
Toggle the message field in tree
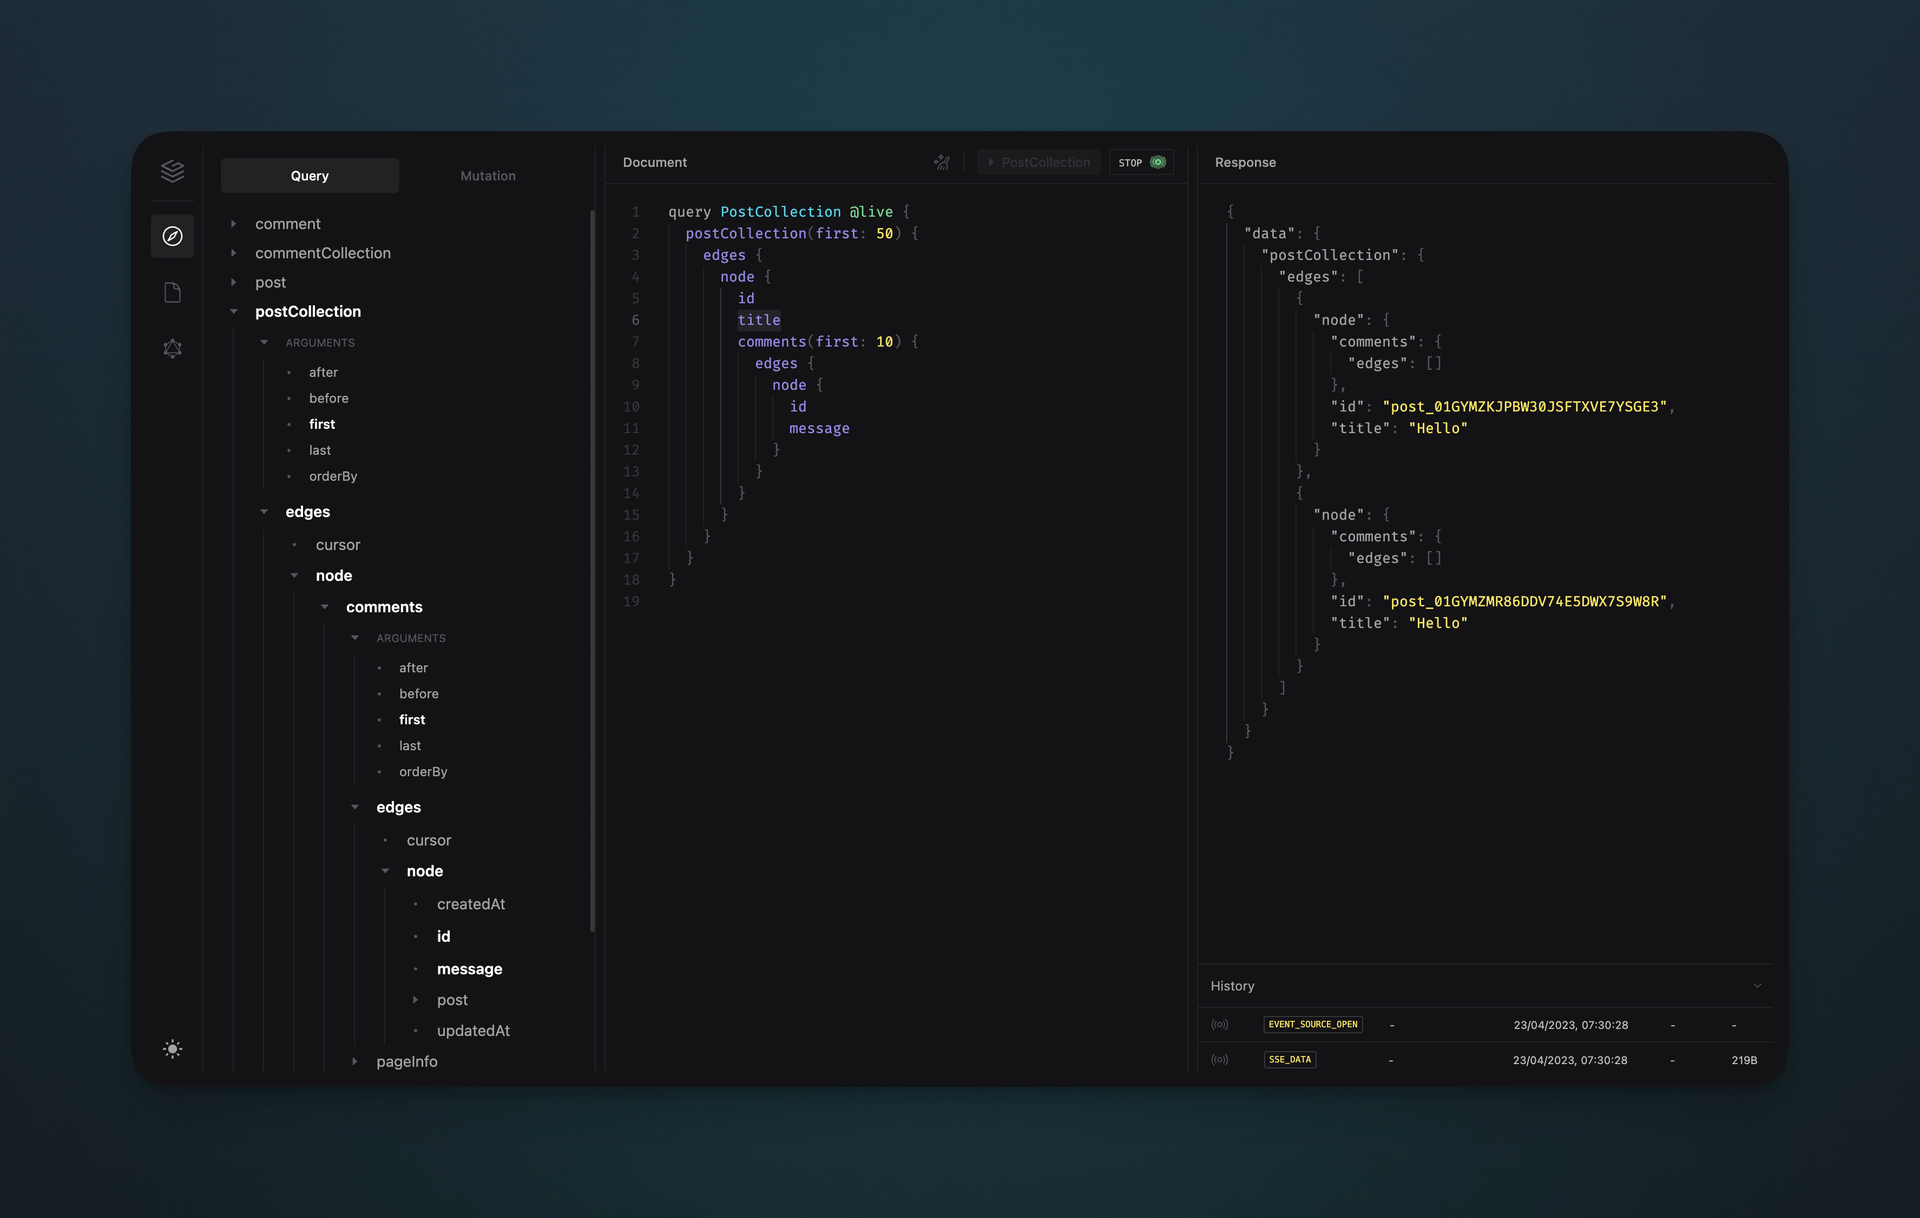tap(470, 969)
